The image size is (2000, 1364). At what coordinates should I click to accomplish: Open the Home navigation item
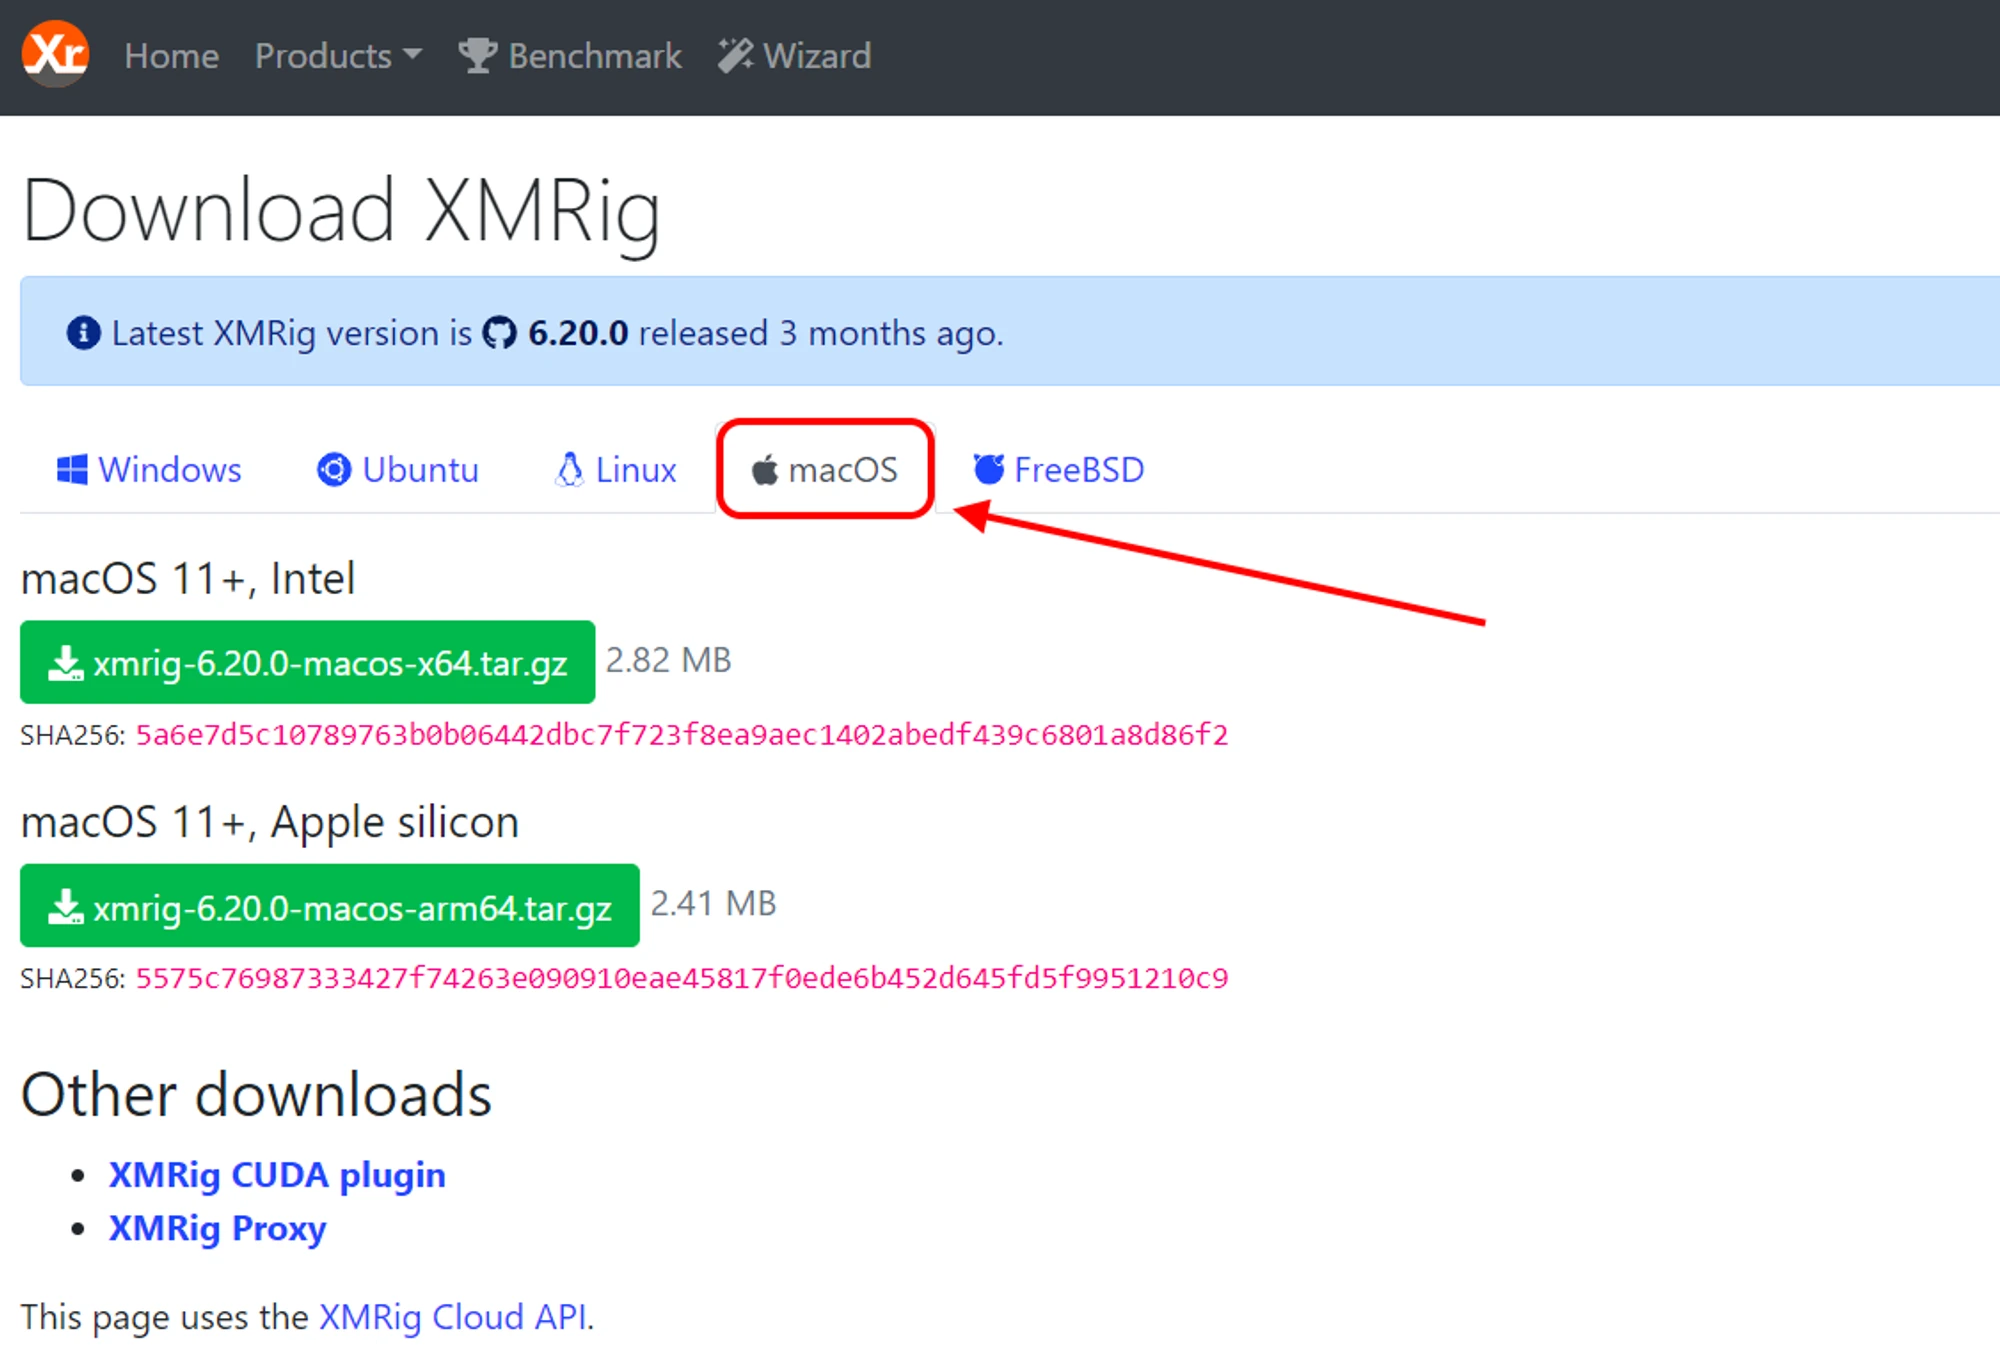click(x=171, y=56)
